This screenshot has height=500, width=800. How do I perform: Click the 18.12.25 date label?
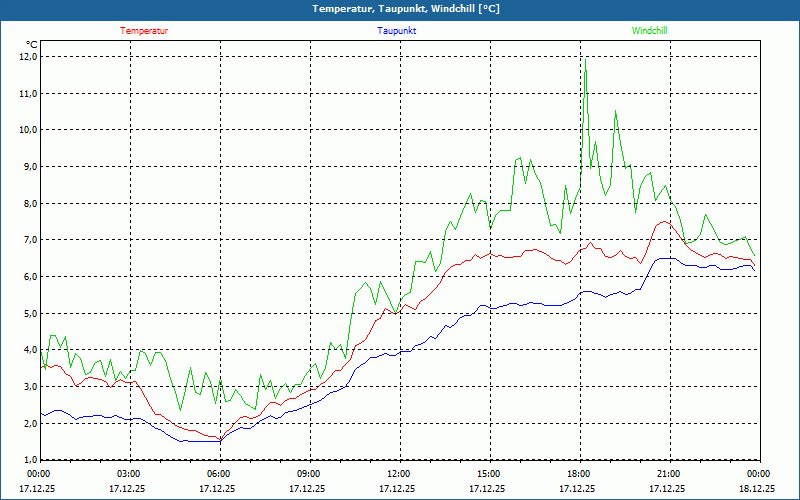758,489
